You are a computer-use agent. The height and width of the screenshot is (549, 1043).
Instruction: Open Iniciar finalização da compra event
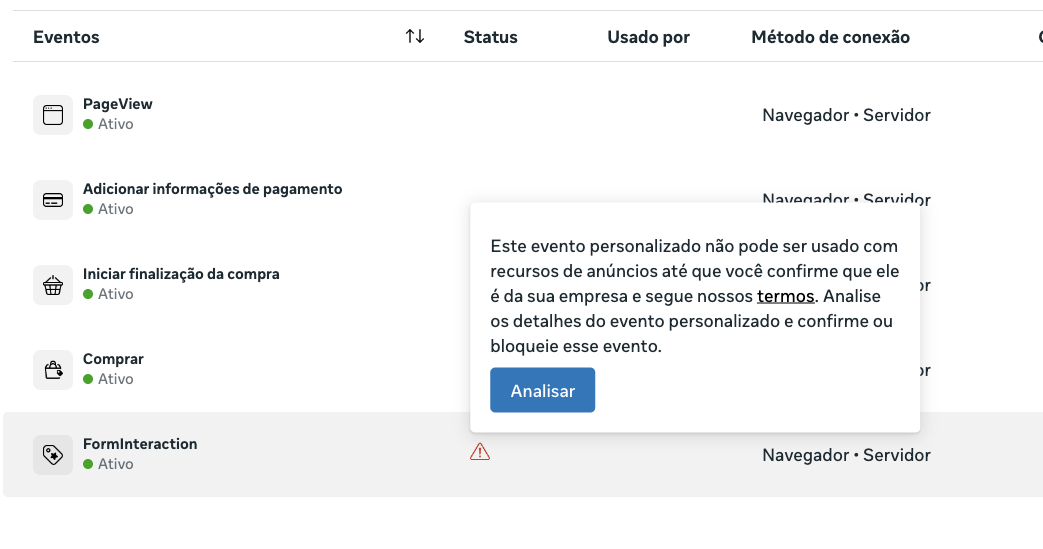[181, 274]
